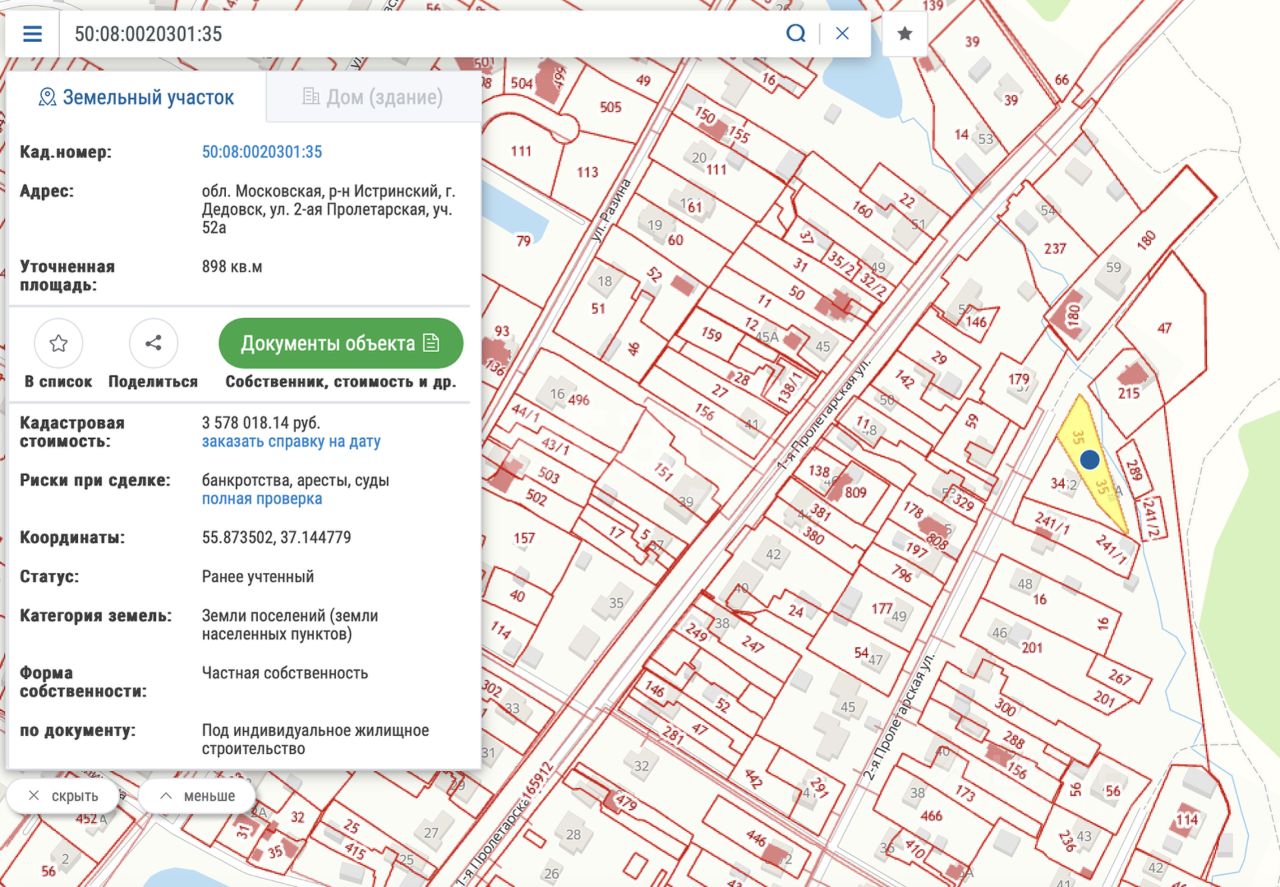This screenshot has width=1280, height=887.
Task: Click the star favorites button
Action: (905, 34)
